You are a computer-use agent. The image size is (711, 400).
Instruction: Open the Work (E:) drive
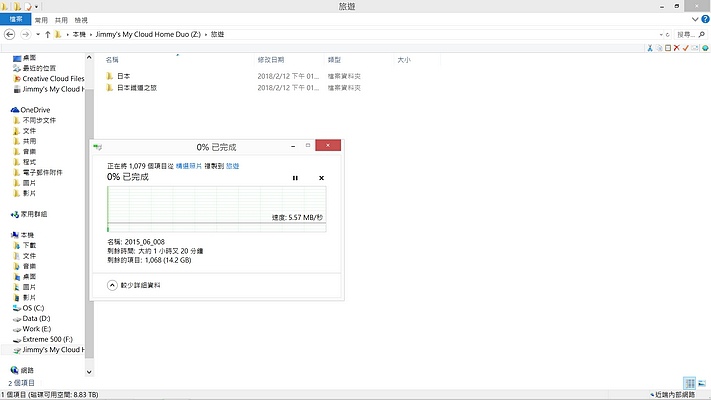click(32, 329)
